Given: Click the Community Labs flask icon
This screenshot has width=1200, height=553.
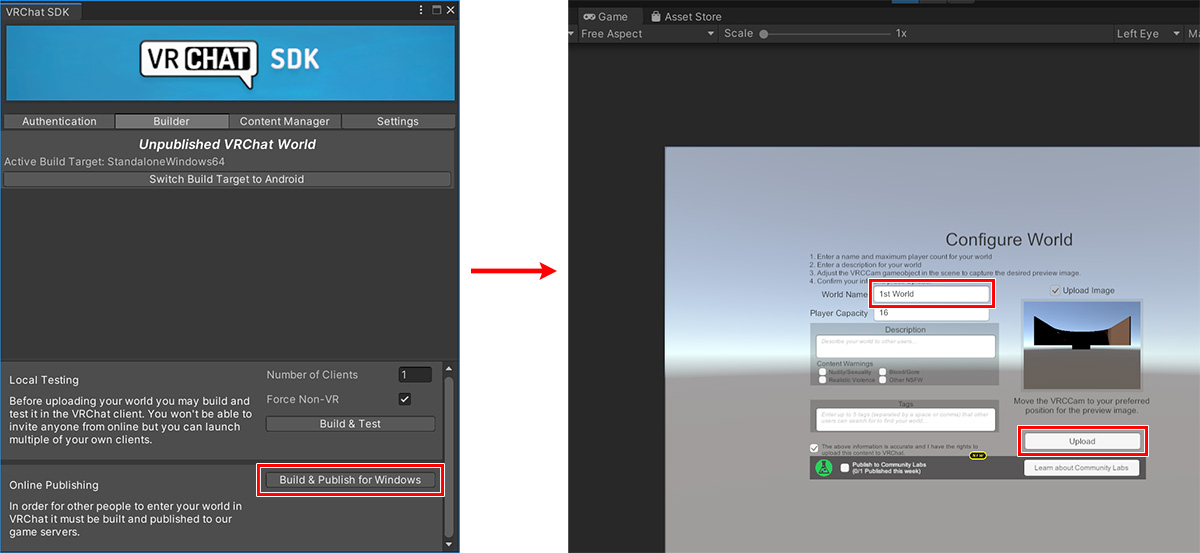Looking at the screenshot, I should click(824, 468).
